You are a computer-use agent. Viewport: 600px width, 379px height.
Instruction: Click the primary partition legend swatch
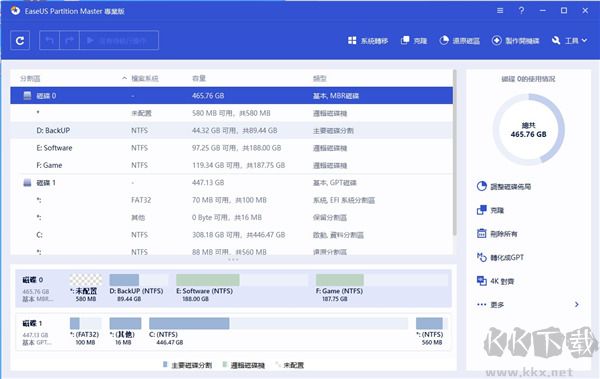(165, 364)
